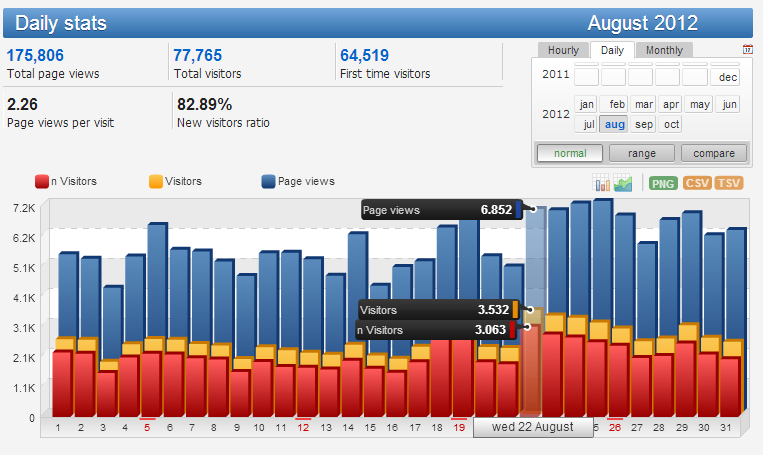
Task: Switch to bar chart view icon
Action: [601, 182]
